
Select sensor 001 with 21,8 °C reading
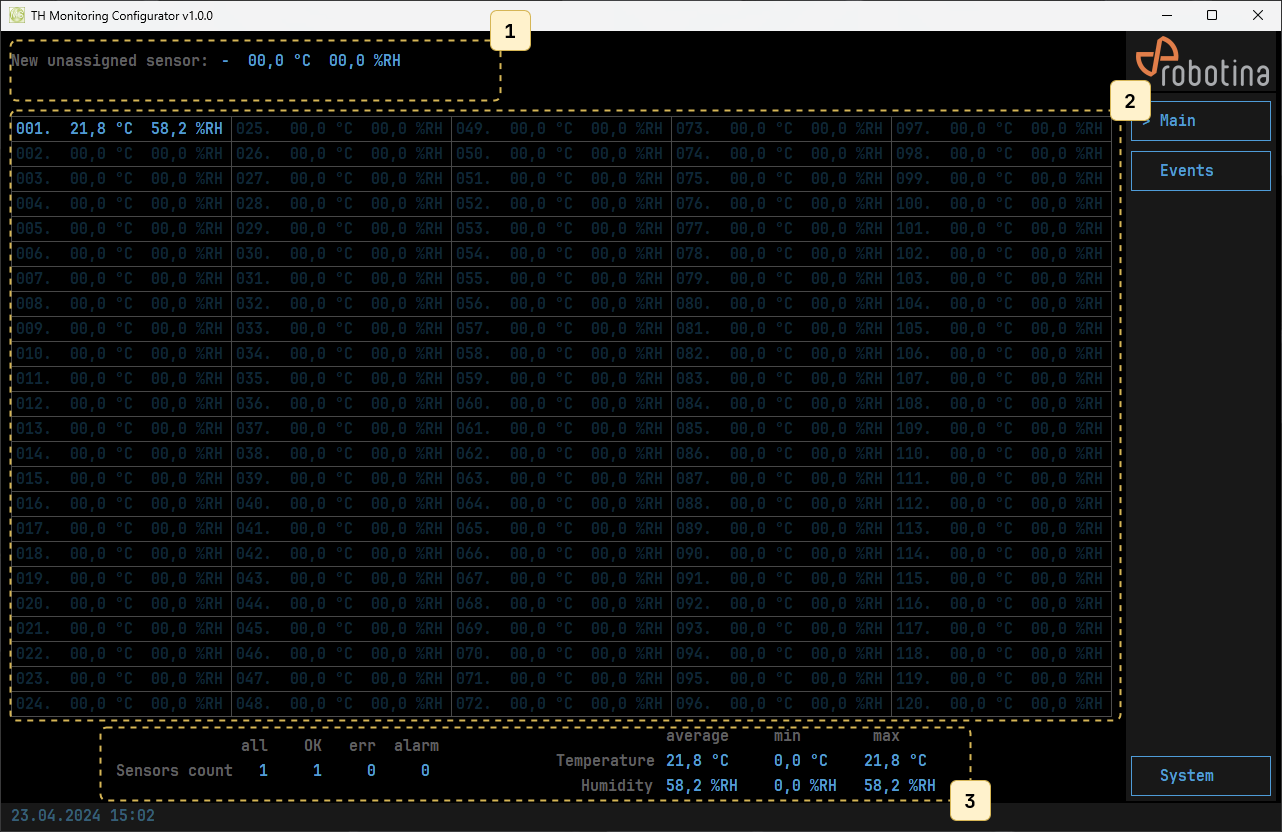[x=121, y=129]
